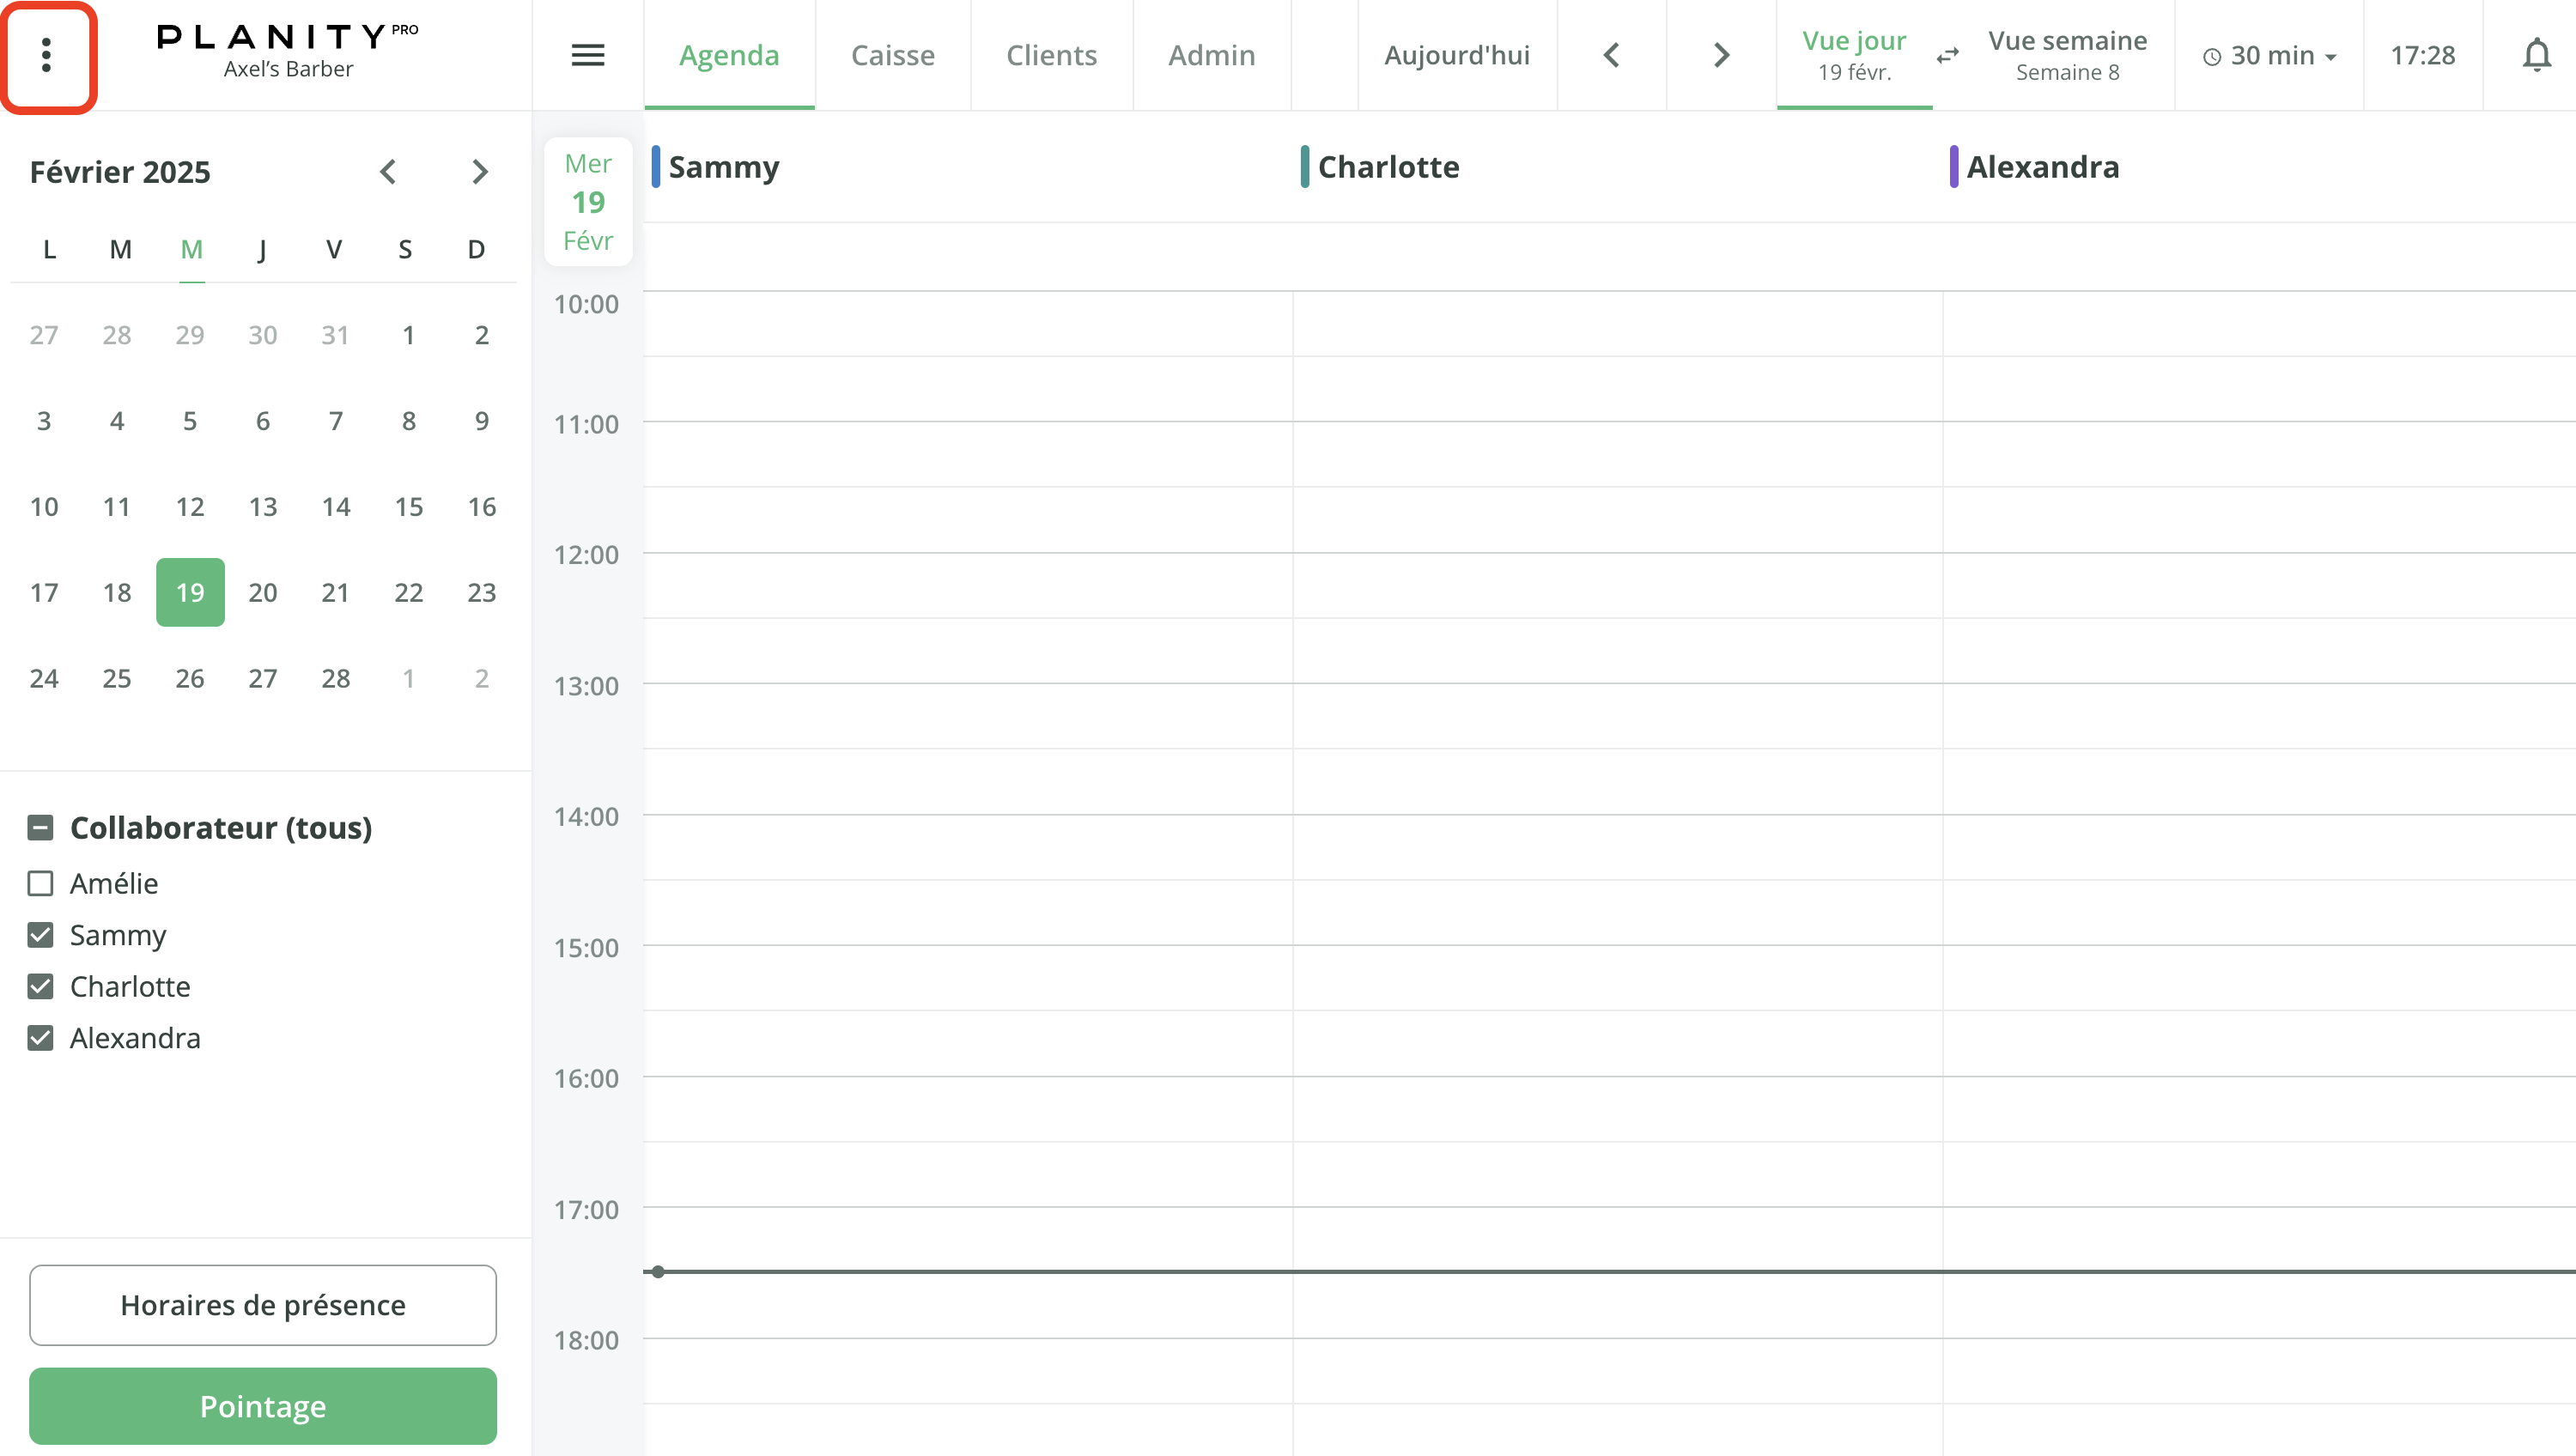Open the notifications bell

pyautogui.click(x=2535, y=56)
